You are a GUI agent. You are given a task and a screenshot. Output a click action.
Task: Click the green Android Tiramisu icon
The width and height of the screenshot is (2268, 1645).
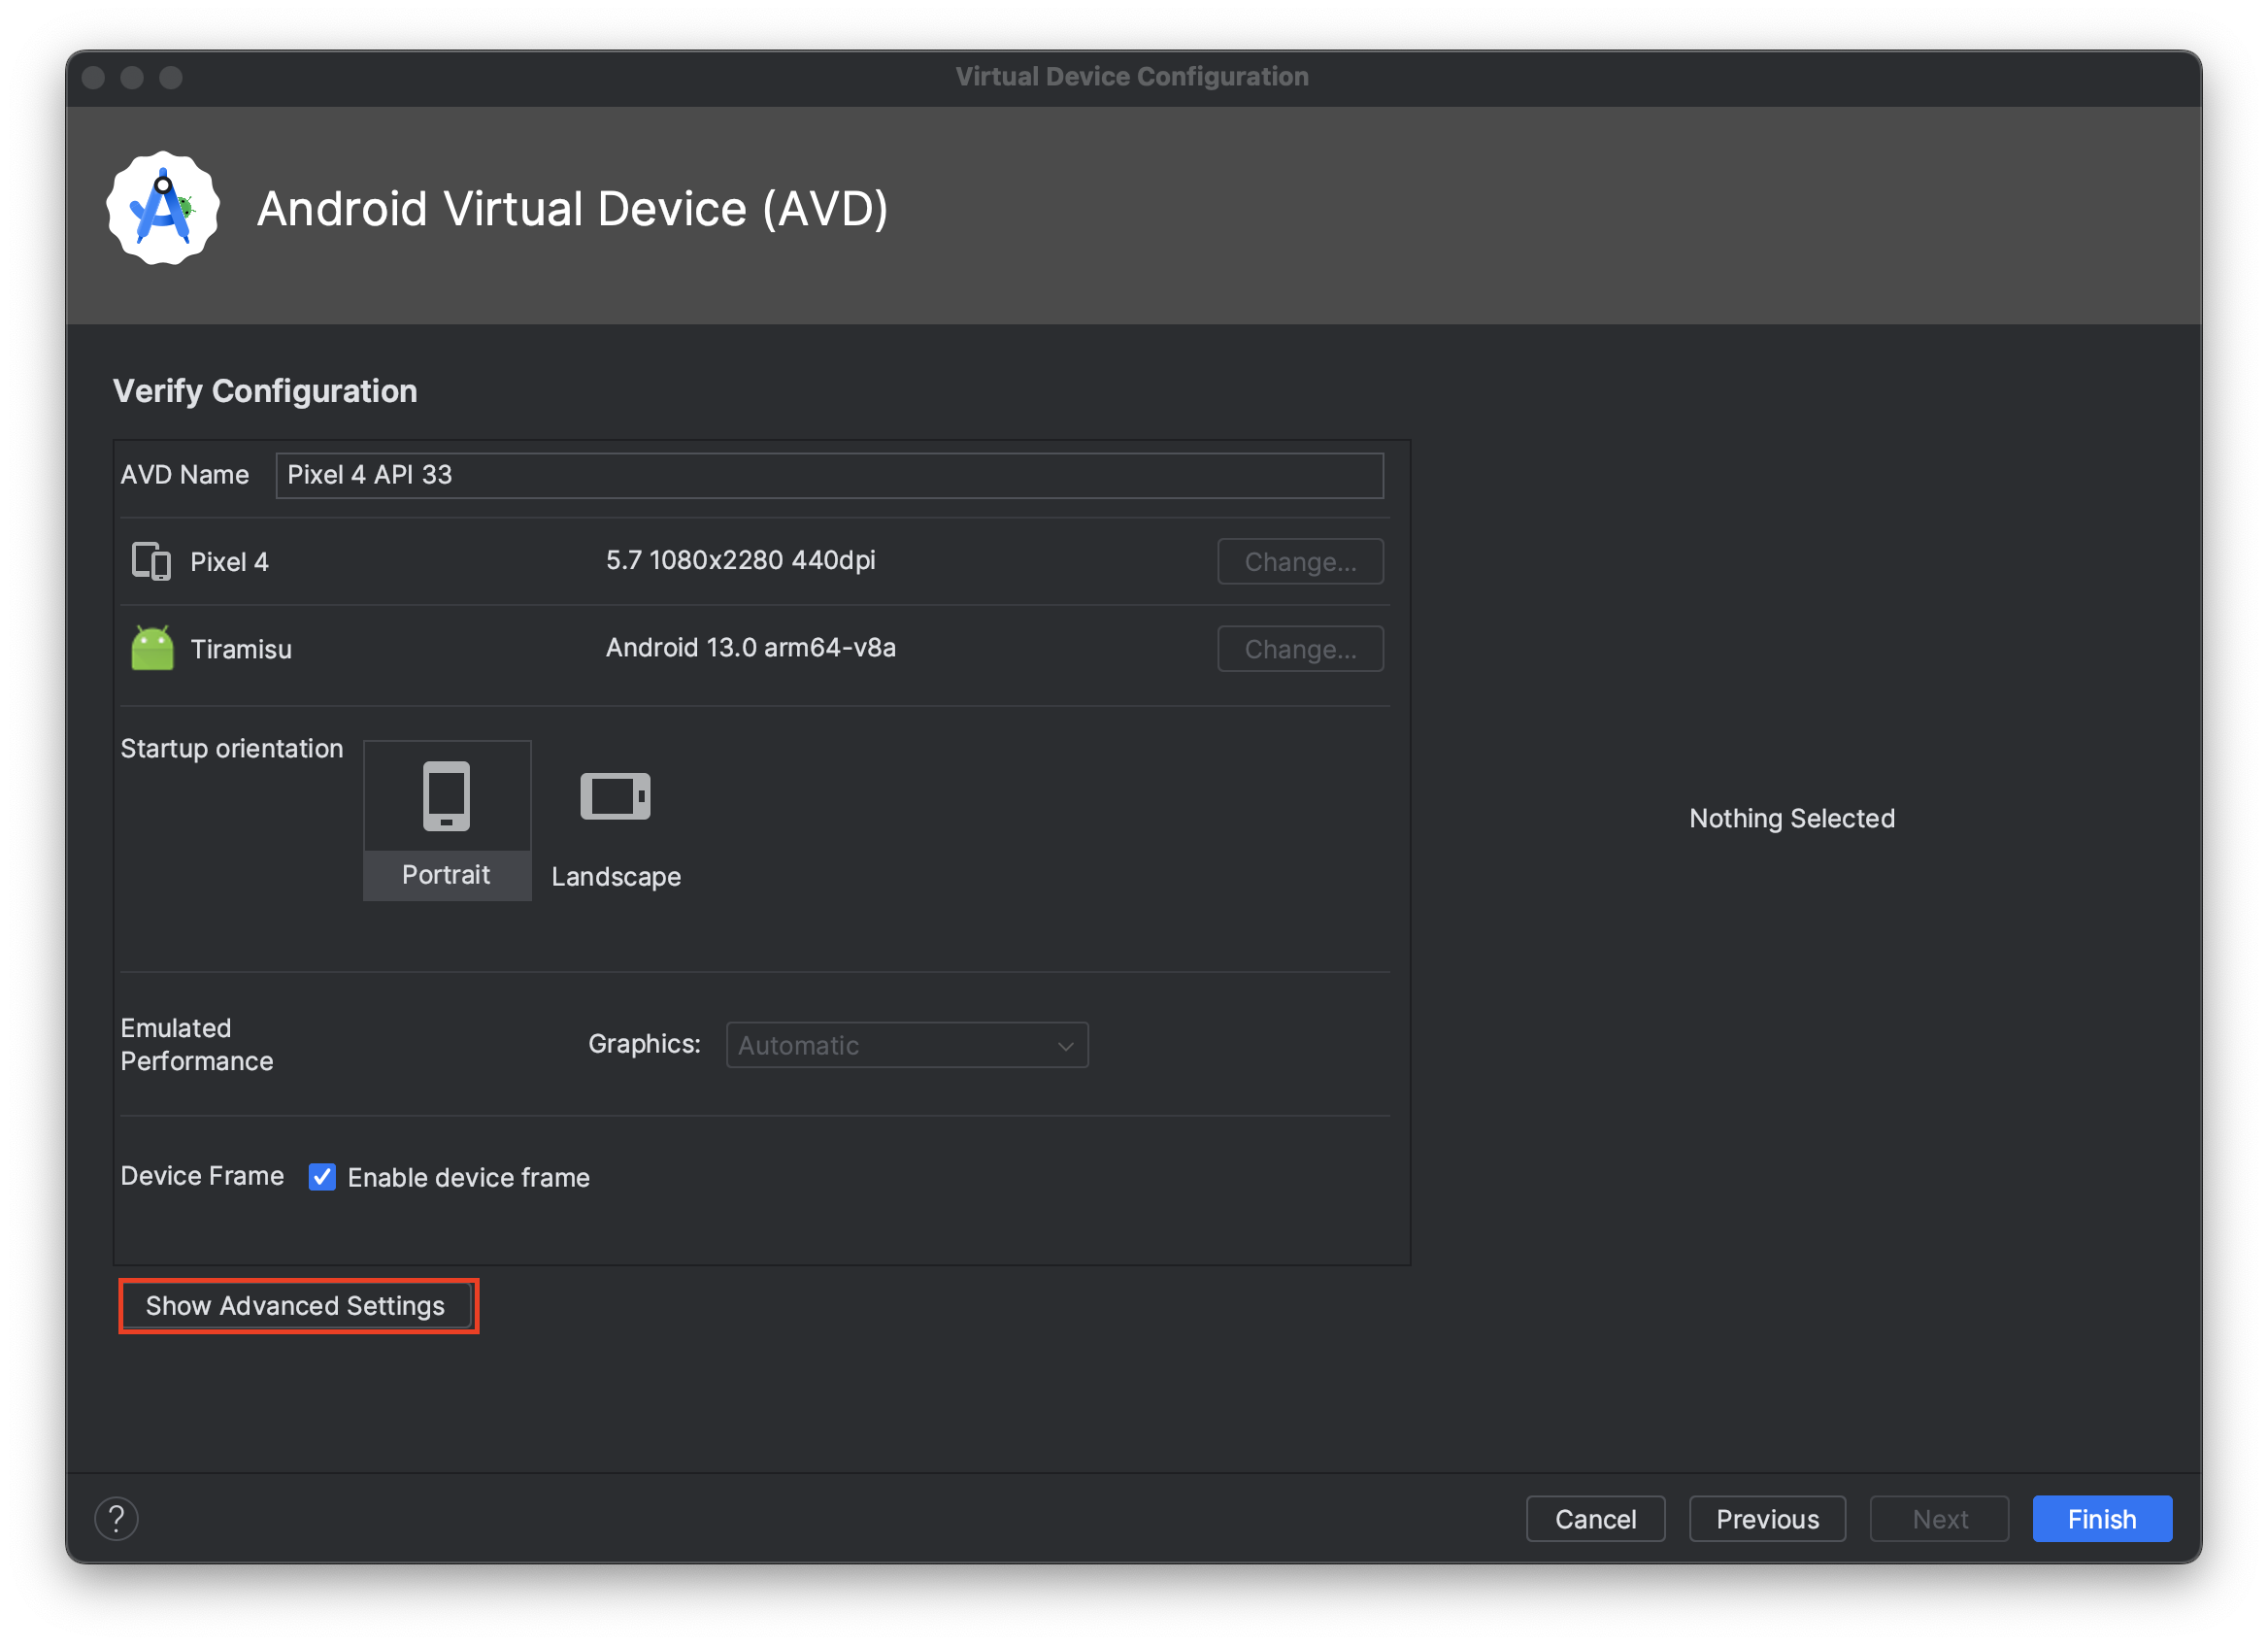coord(152,648)
